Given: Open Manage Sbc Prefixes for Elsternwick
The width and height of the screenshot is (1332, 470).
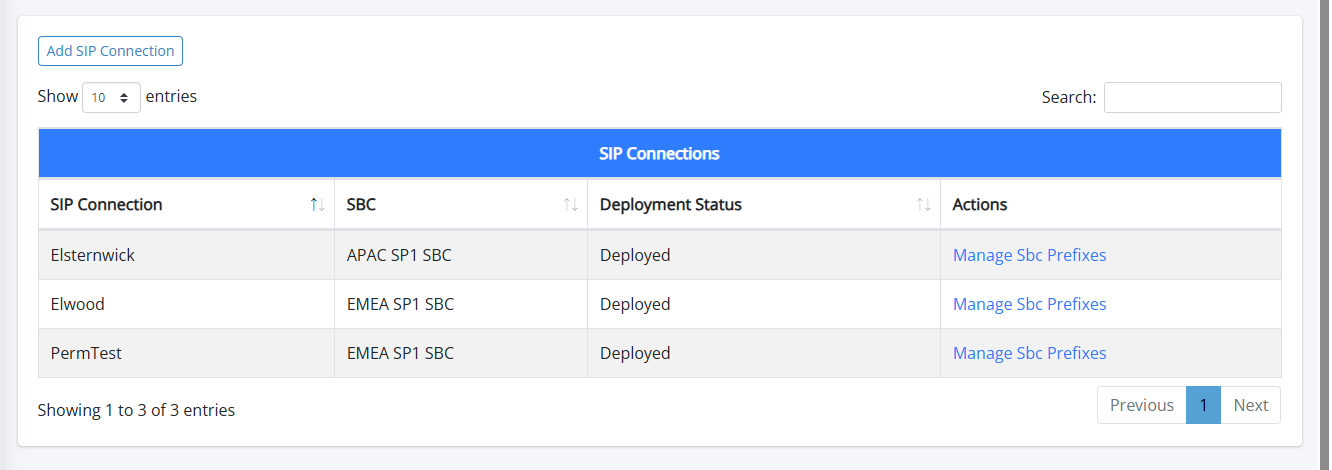Looking at the screenshot, I should 1029,255.
